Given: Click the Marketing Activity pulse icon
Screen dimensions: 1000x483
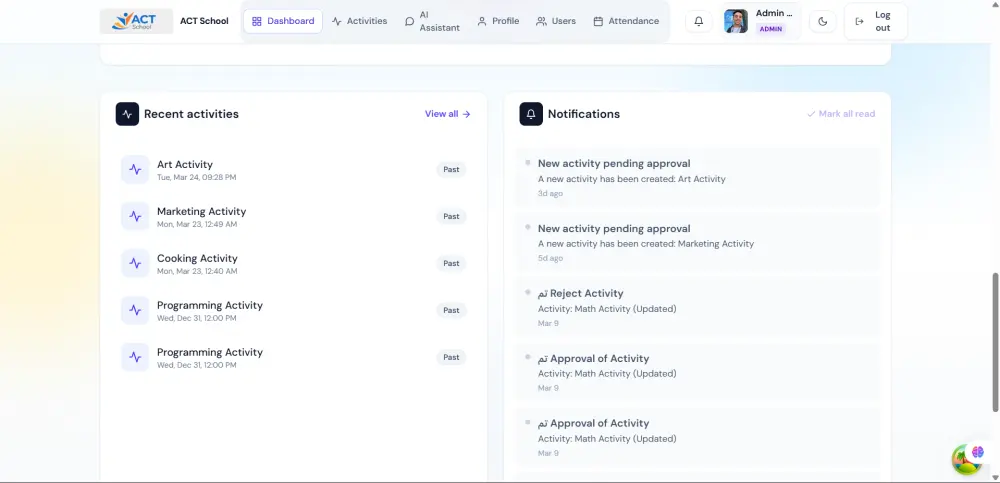Looking at the screenshot, I should (x=135, y=216).
